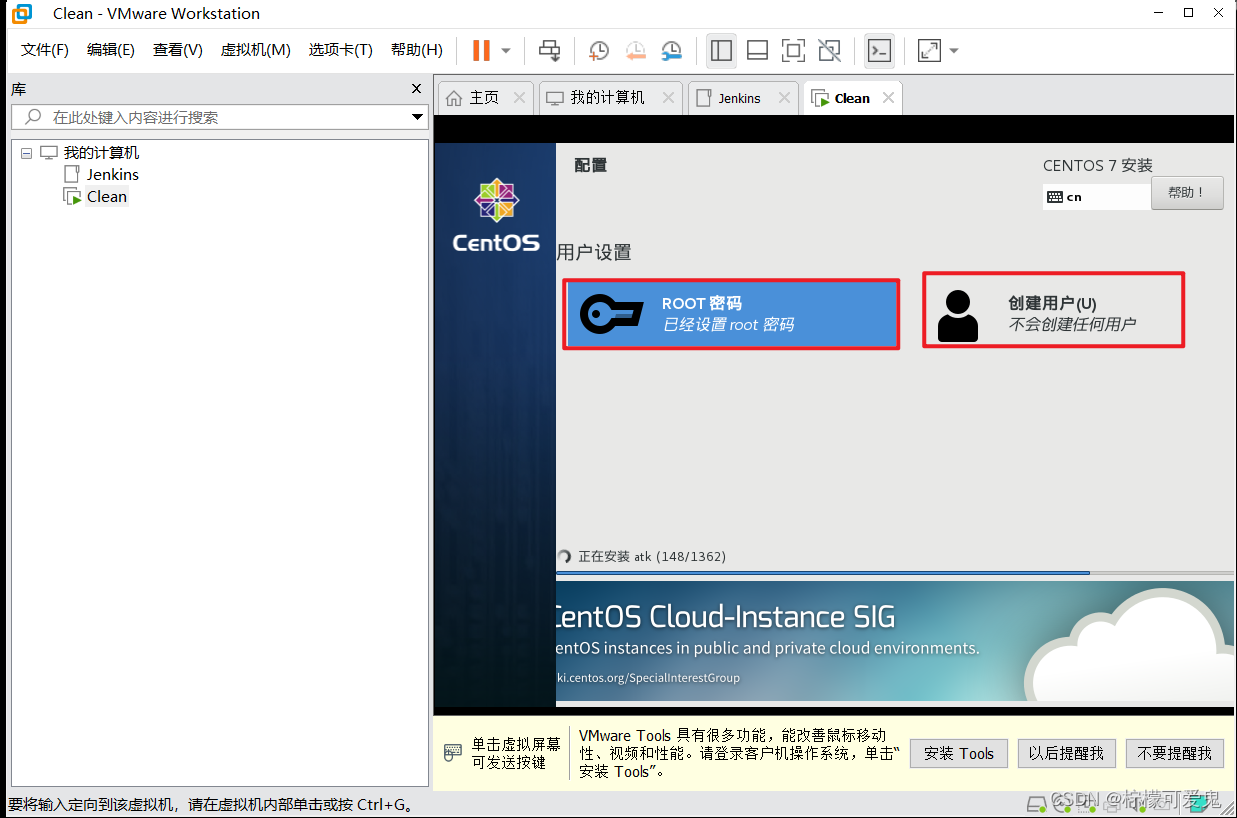Screen dimensions: 1237x818
Task: Open the dropdown arrow beside the pause button
Action: click(x=506, y=50)
